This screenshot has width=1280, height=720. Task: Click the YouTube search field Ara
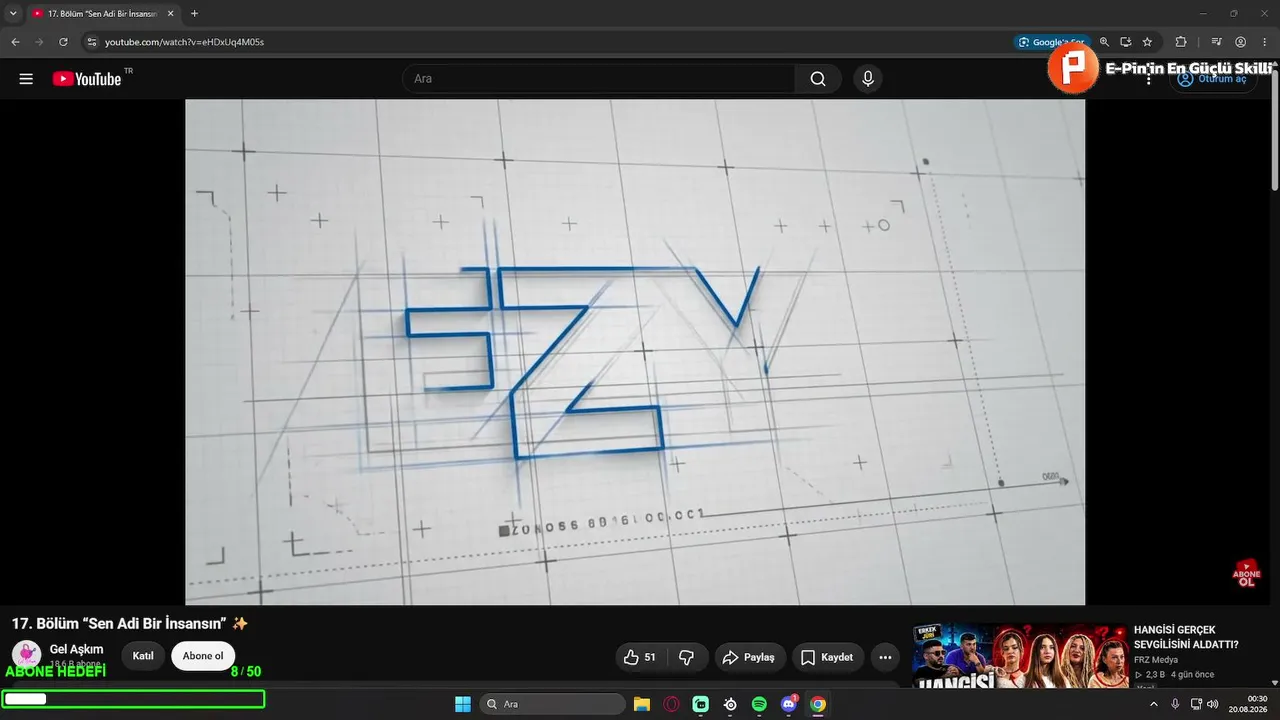pos(598,79)
